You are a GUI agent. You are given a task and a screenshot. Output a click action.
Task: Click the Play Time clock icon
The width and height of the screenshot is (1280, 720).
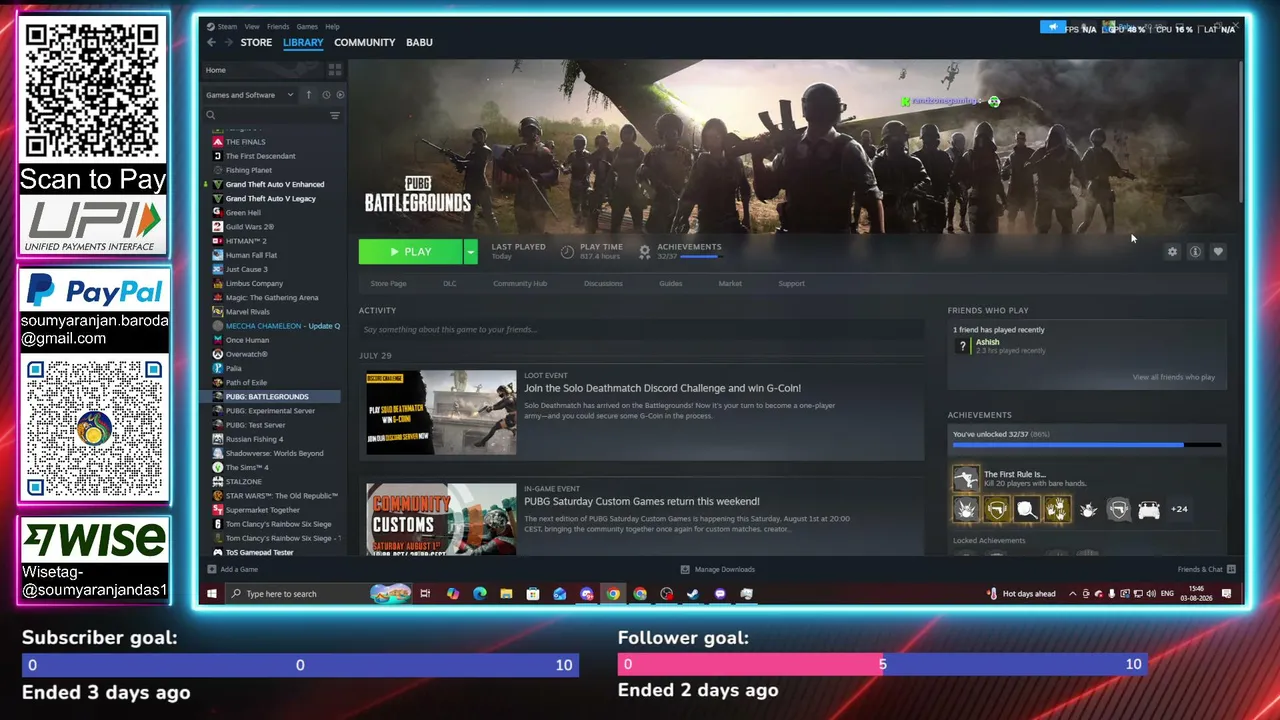pyautogui.click(x=567, y=252)
